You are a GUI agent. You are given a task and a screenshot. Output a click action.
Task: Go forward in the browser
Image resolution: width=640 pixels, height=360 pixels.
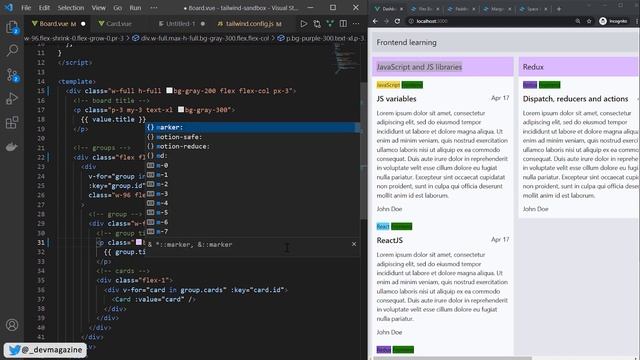tap(386, 21)
